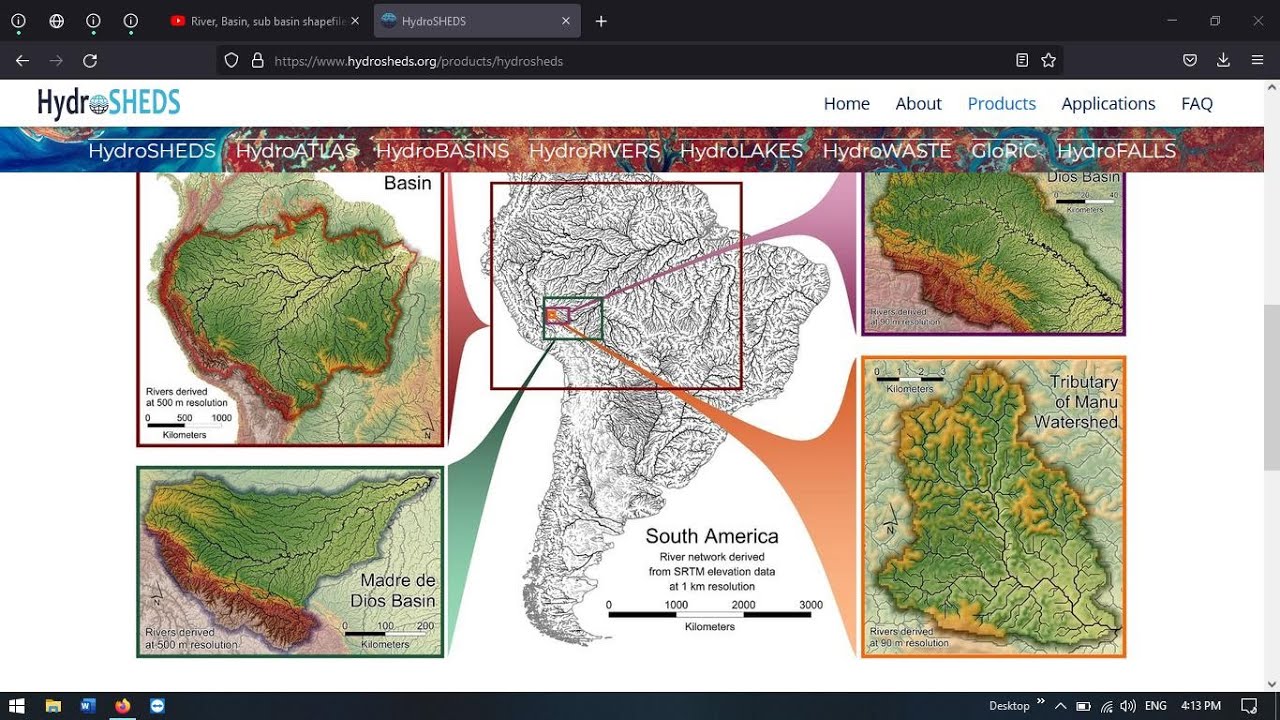Select the HydroSHEDS browser tab
The height and width of the screenshot is (720, 1280).
coord(477,21)
